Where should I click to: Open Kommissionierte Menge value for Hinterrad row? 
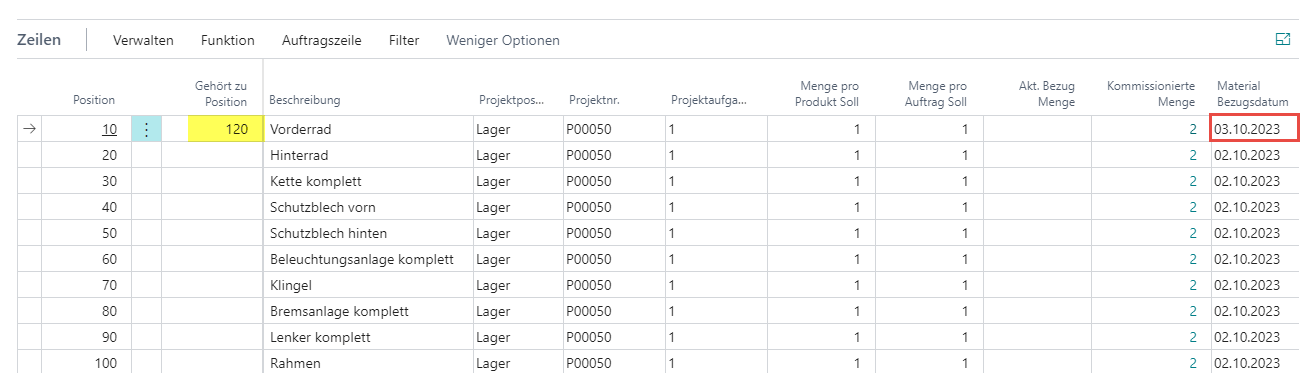click(x=1192, y=155)
